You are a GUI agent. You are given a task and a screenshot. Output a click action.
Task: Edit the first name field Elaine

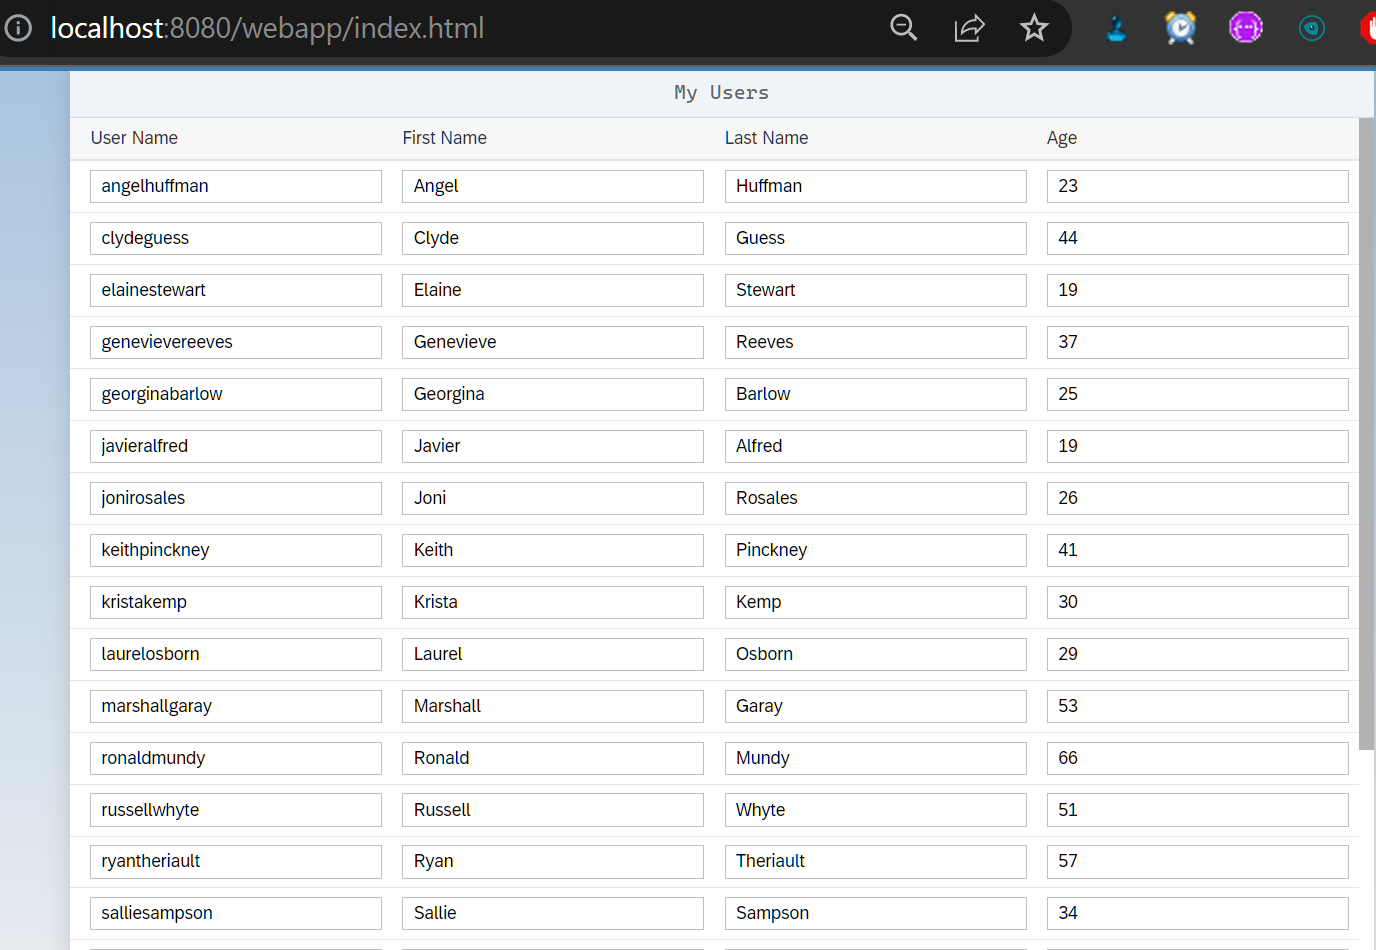(x=553, y=290)
